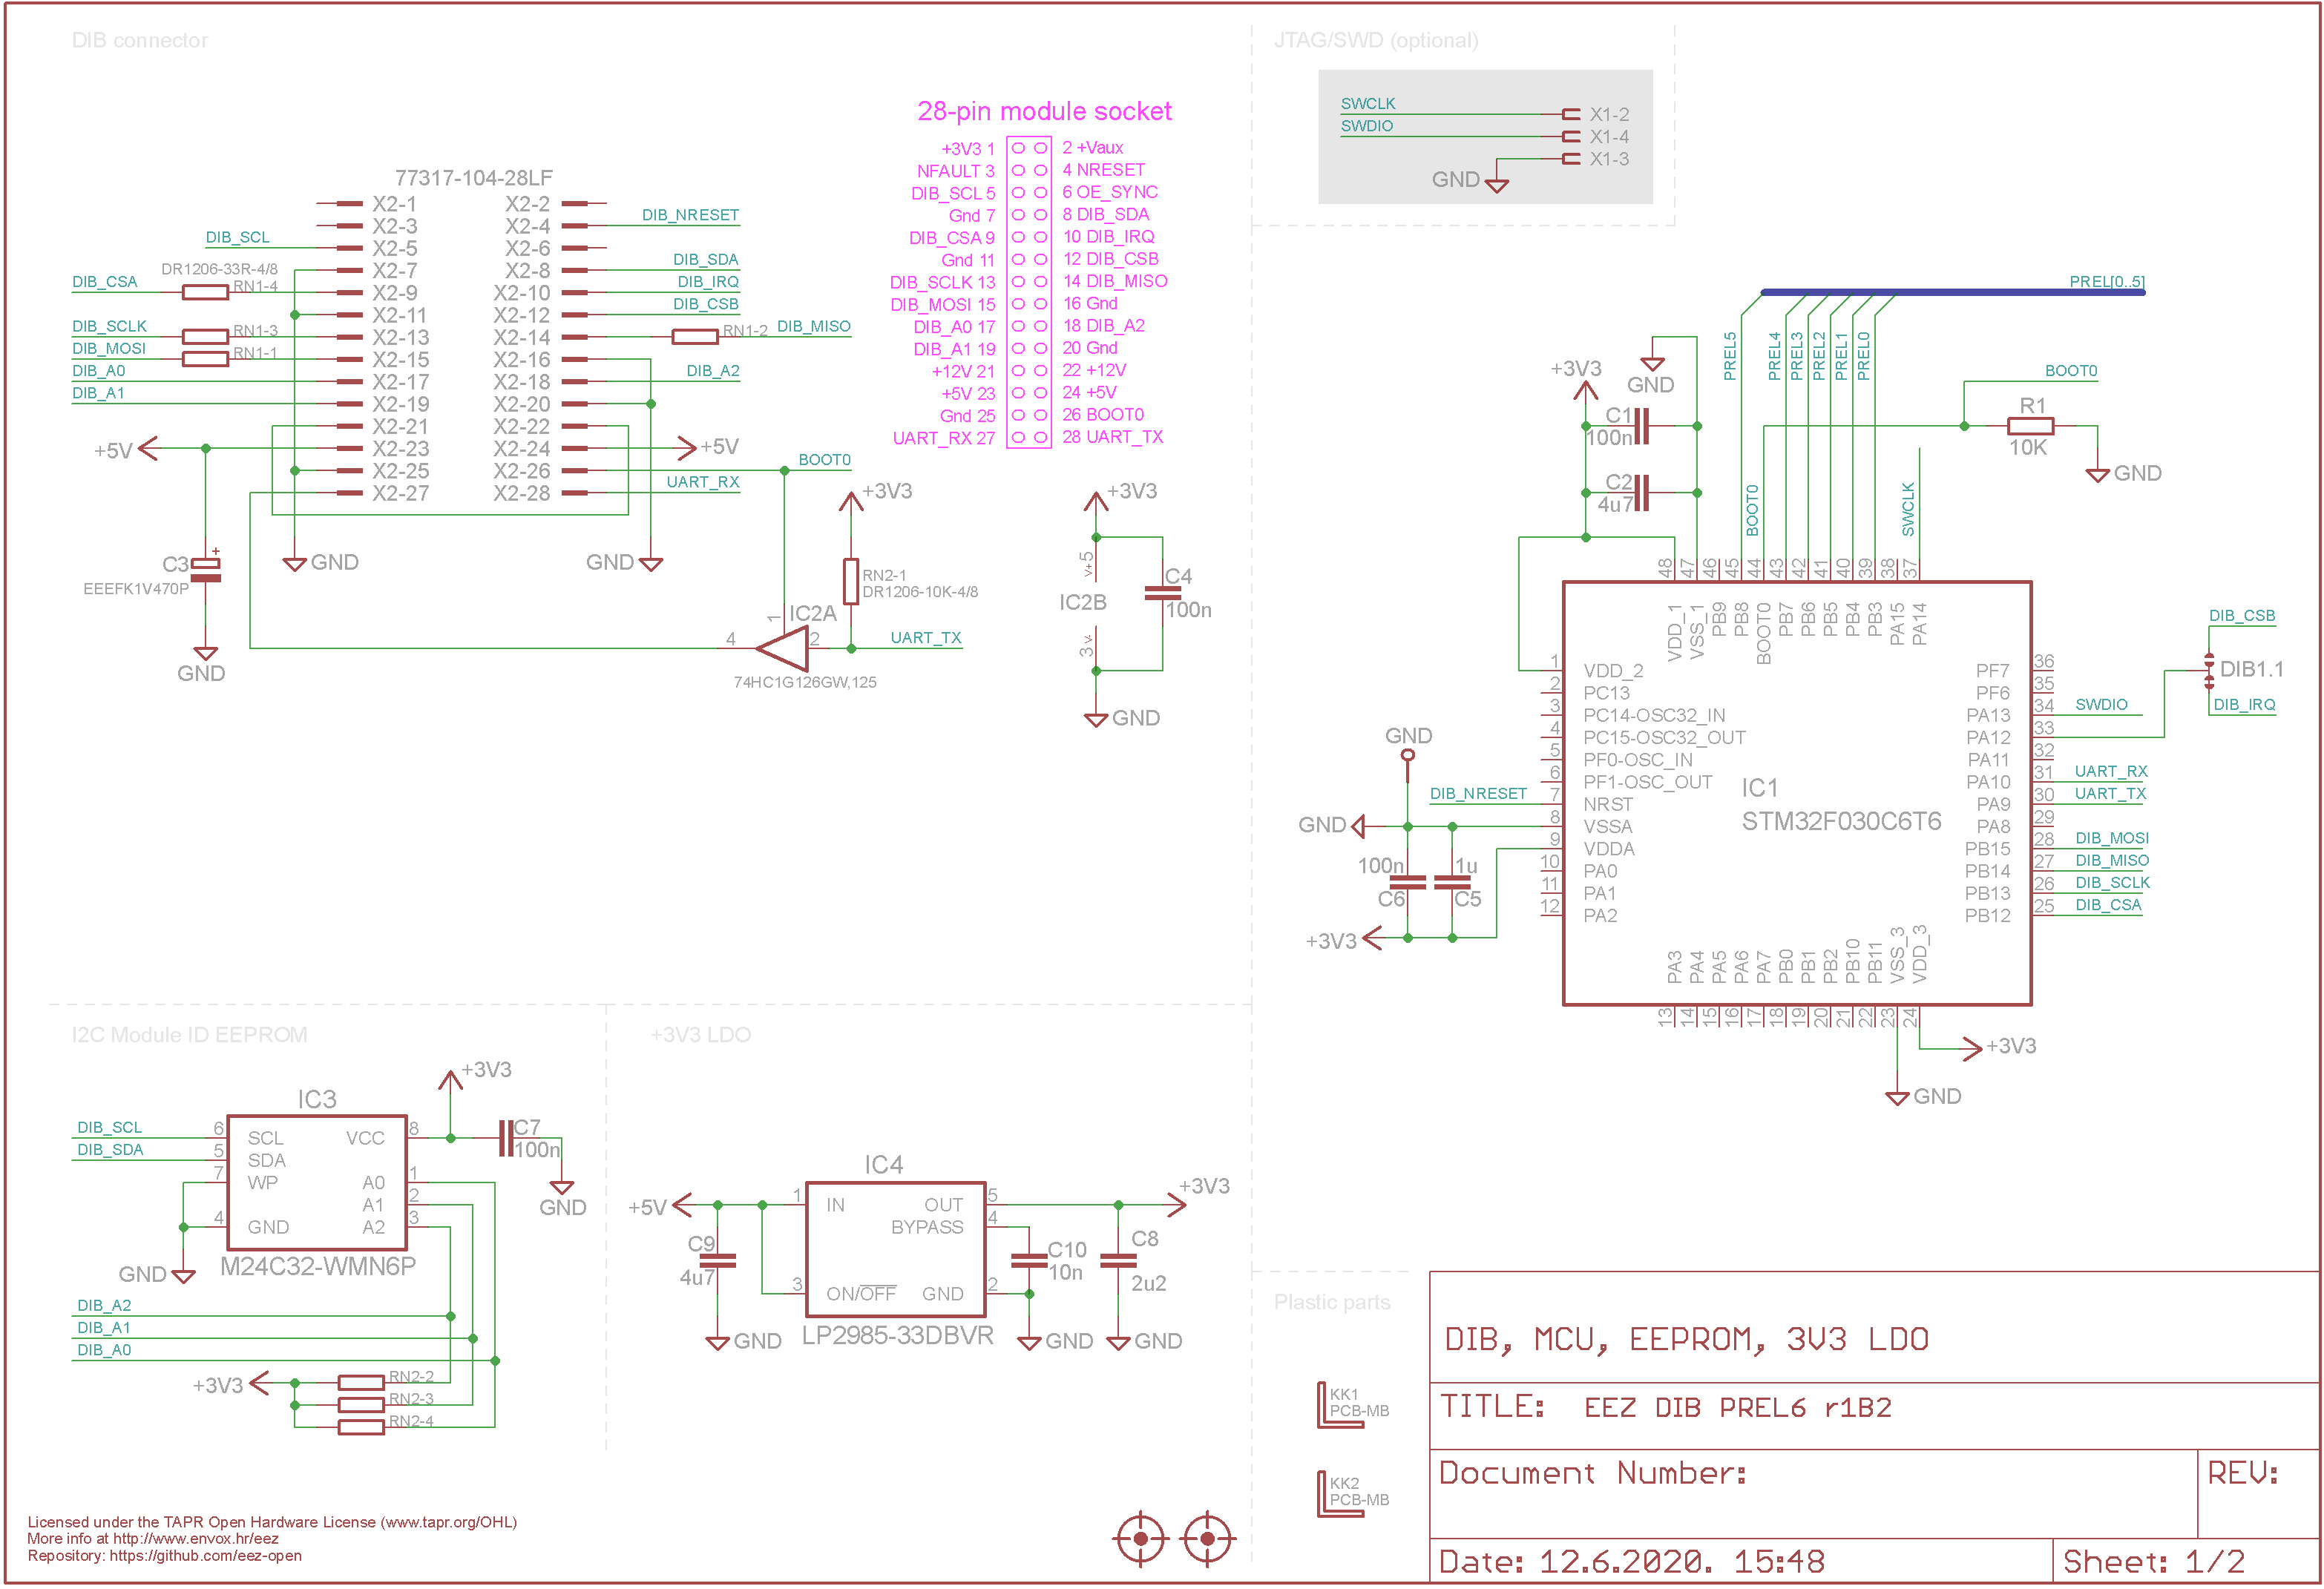
Task: Click the C8 2u2 capacitor symbol
Action: pos(1118,1261)
